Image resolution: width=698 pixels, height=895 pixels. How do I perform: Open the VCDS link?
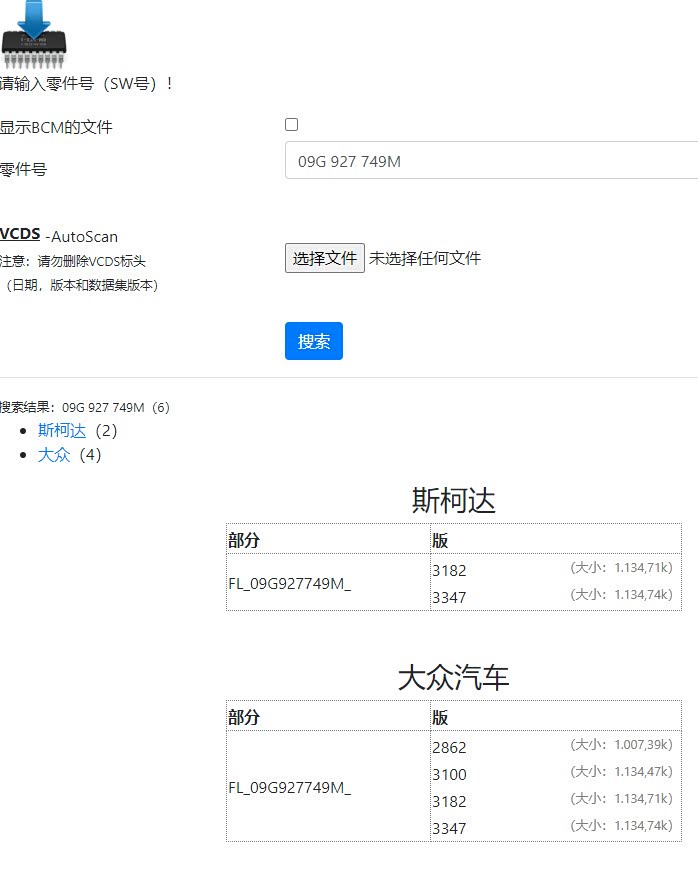[x=20, y=234]
